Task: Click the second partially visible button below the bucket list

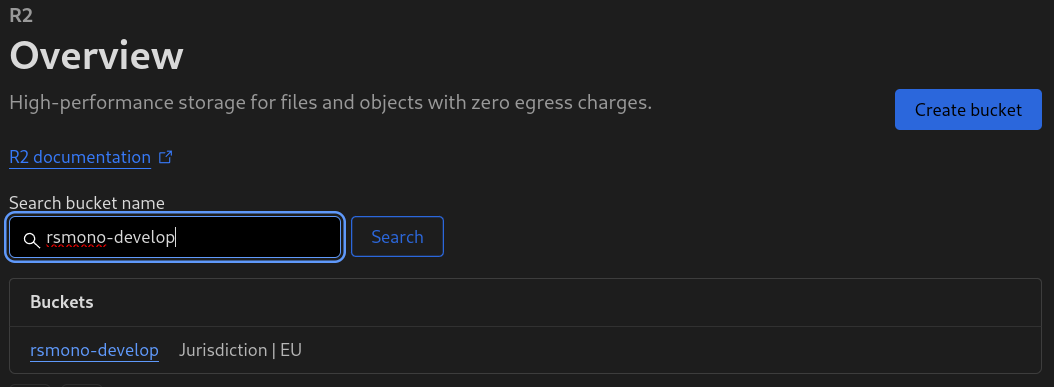Action: [81, 385]
